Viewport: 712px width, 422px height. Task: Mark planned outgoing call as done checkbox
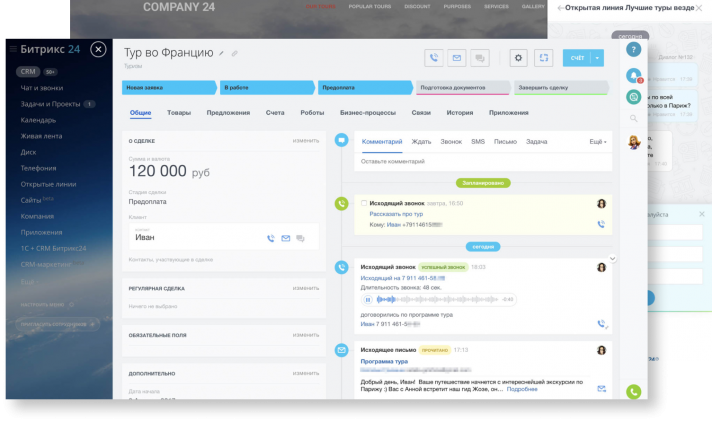364,203
